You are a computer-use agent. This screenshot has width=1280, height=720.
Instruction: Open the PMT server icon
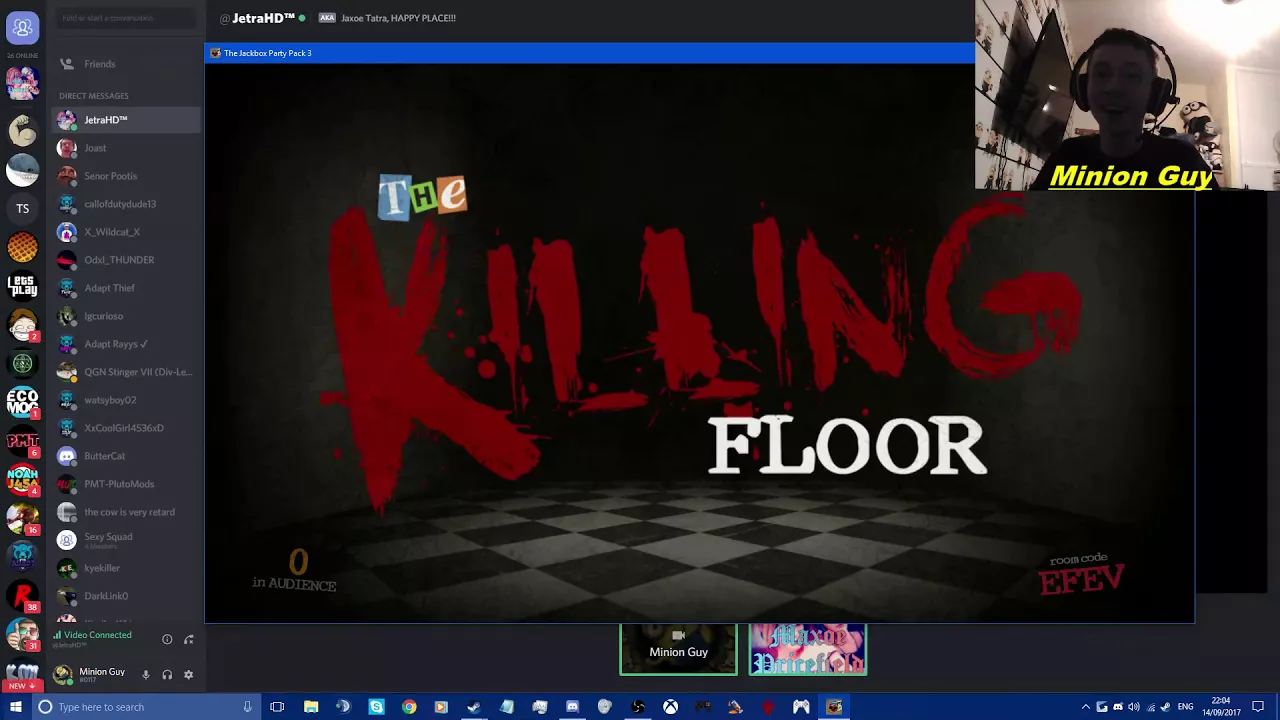point(22,441)
